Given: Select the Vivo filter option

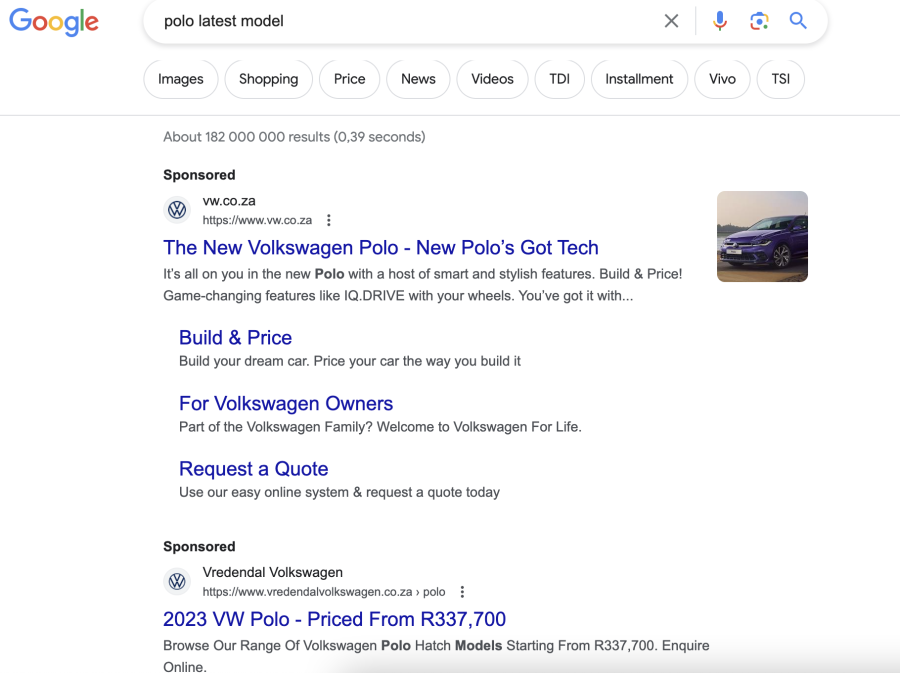Looking at the screenshot, I should 722,79.
